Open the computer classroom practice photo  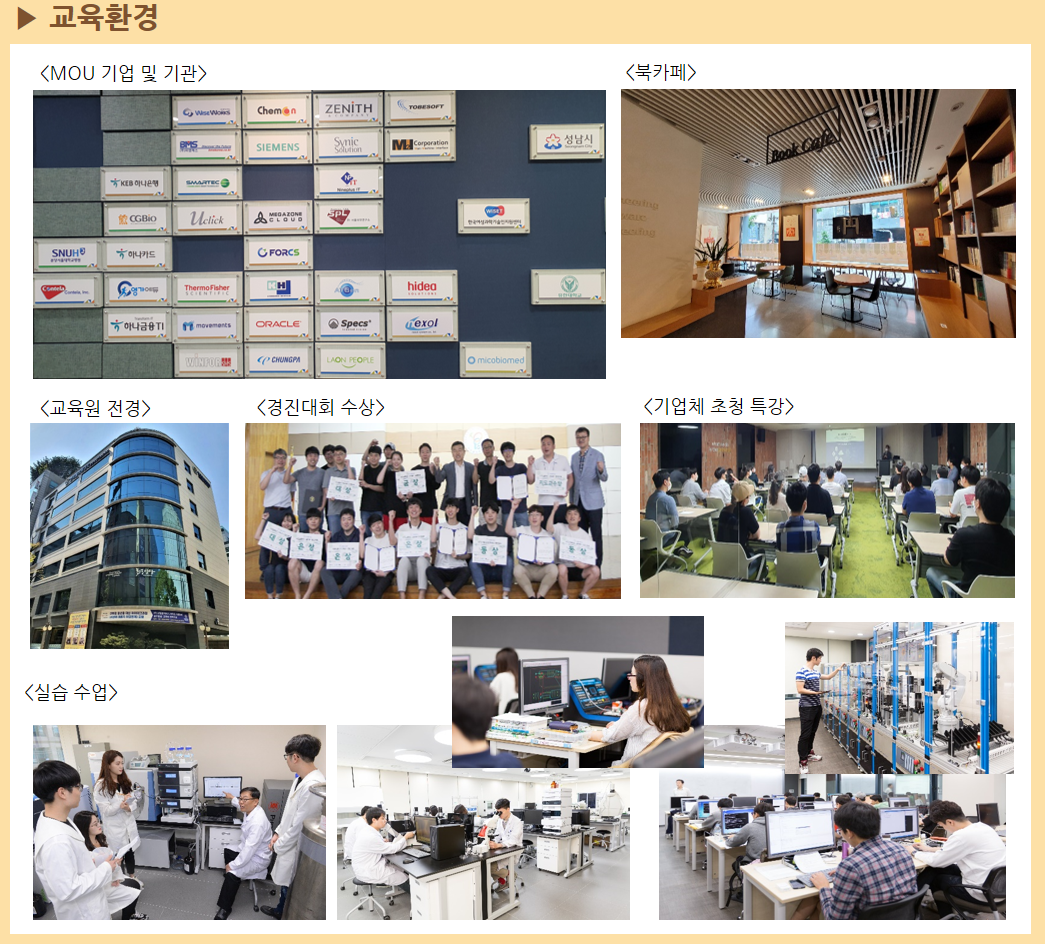832,847
